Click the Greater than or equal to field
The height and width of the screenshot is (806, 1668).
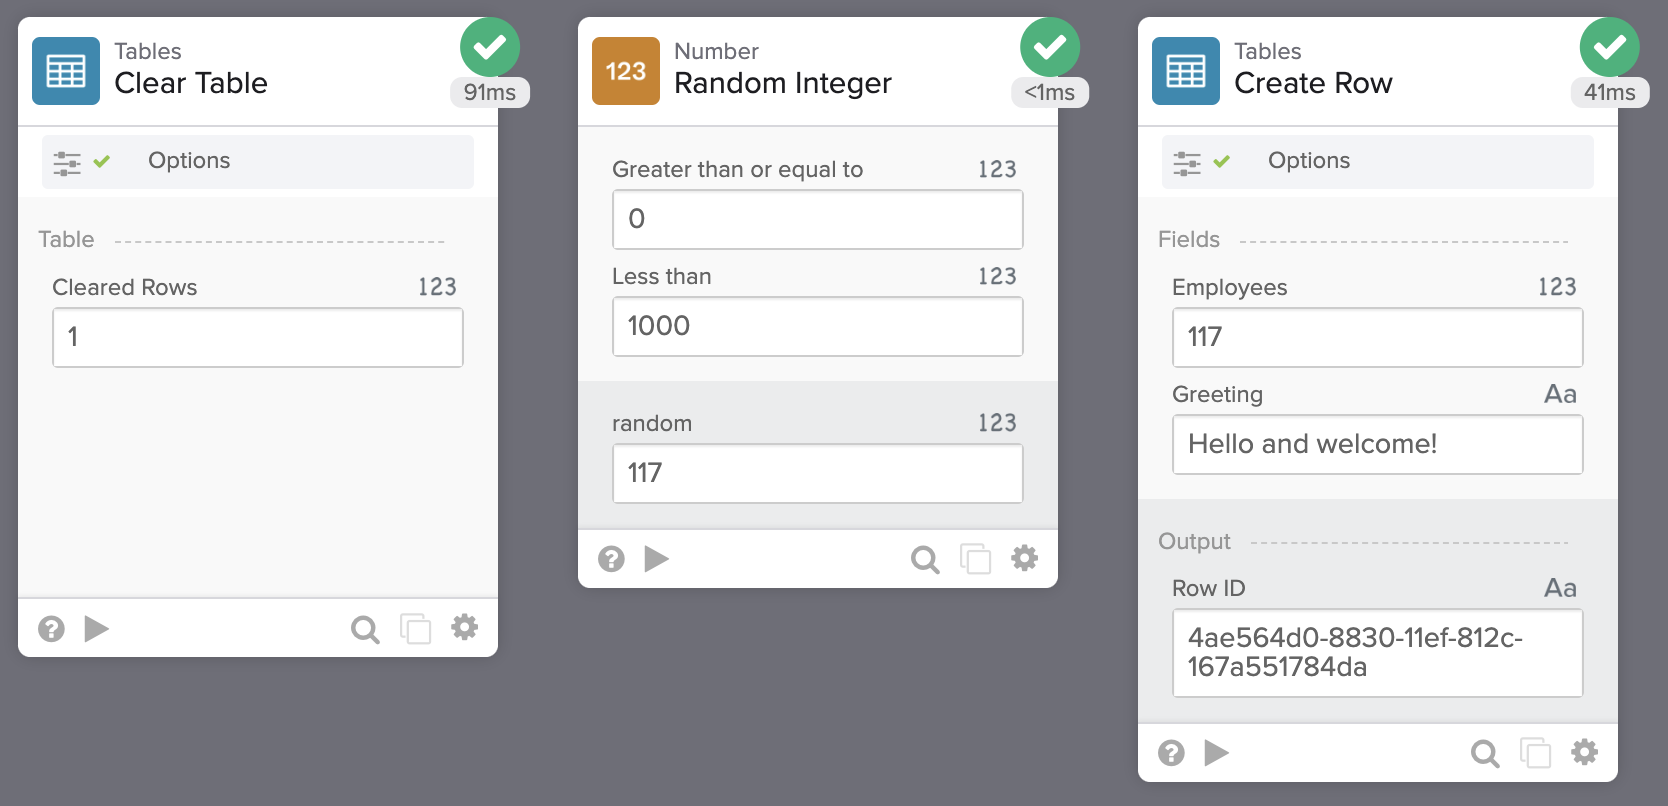[x=817, y=219]
